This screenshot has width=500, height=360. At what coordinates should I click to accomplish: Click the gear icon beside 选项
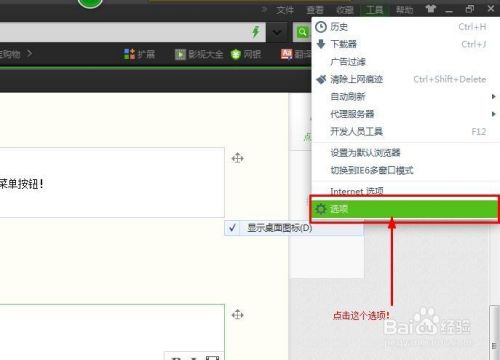click(321, 209)
